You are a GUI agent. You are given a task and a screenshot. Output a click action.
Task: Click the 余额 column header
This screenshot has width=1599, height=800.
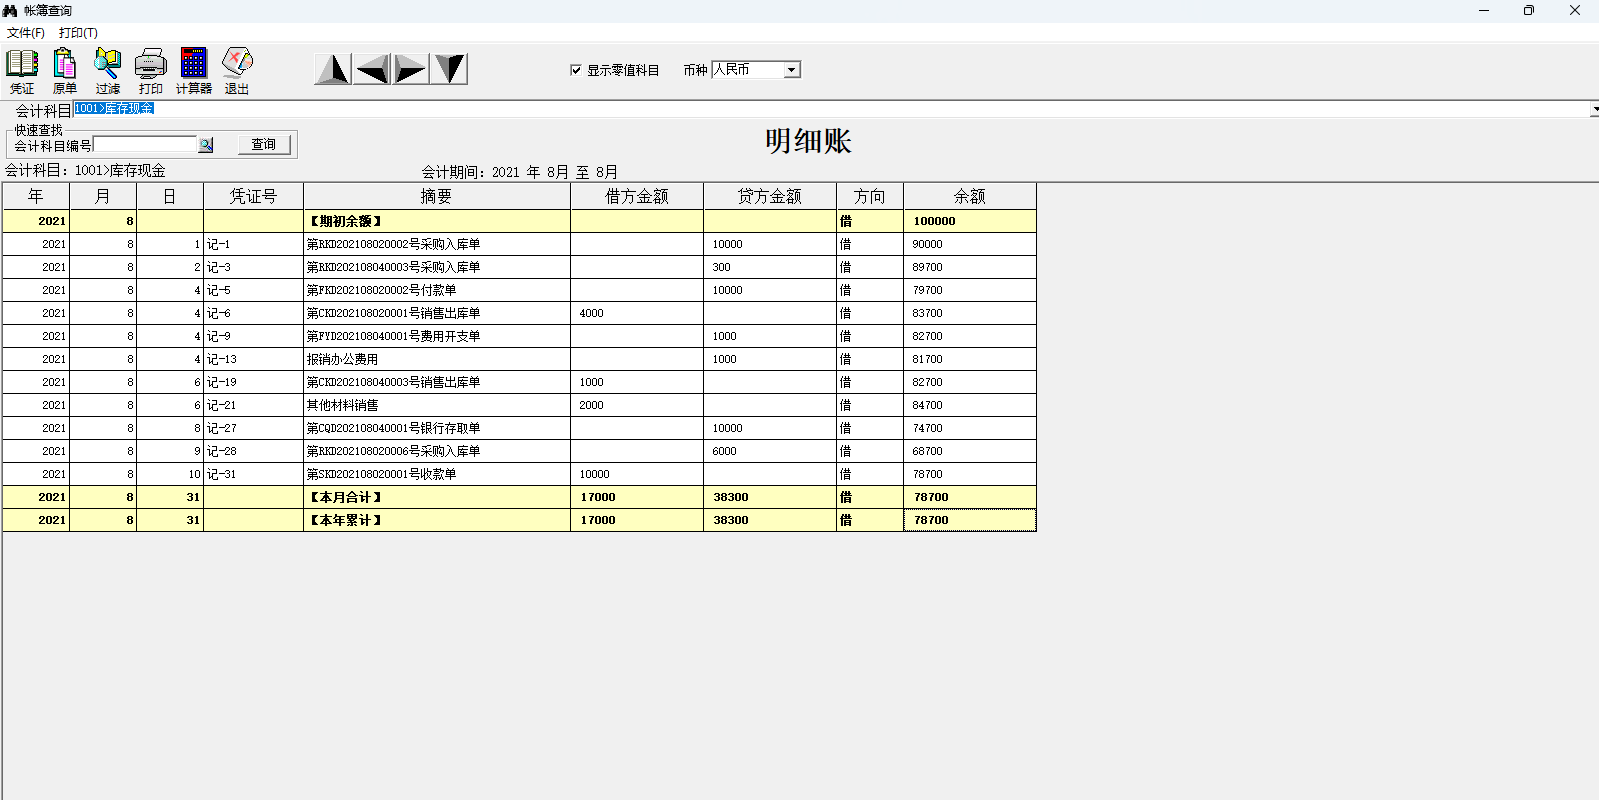[x=969, y=196]
